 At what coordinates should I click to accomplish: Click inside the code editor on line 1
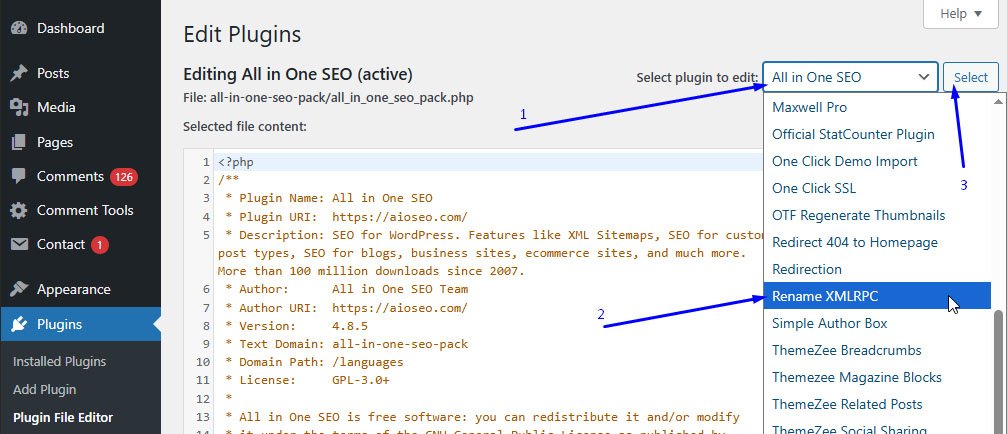(488, 162)
